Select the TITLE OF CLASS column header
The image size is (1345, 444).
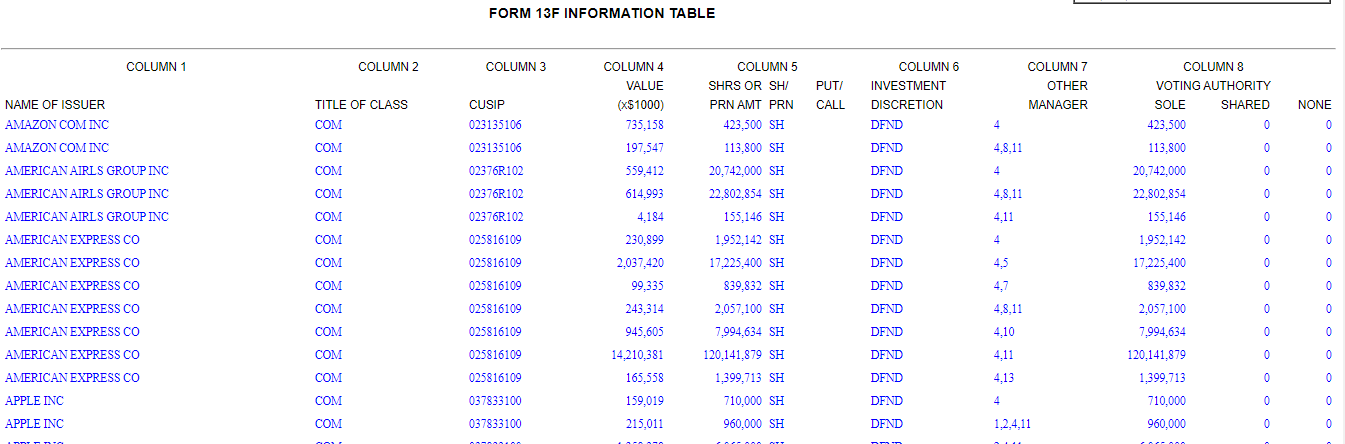click(361, 105)
